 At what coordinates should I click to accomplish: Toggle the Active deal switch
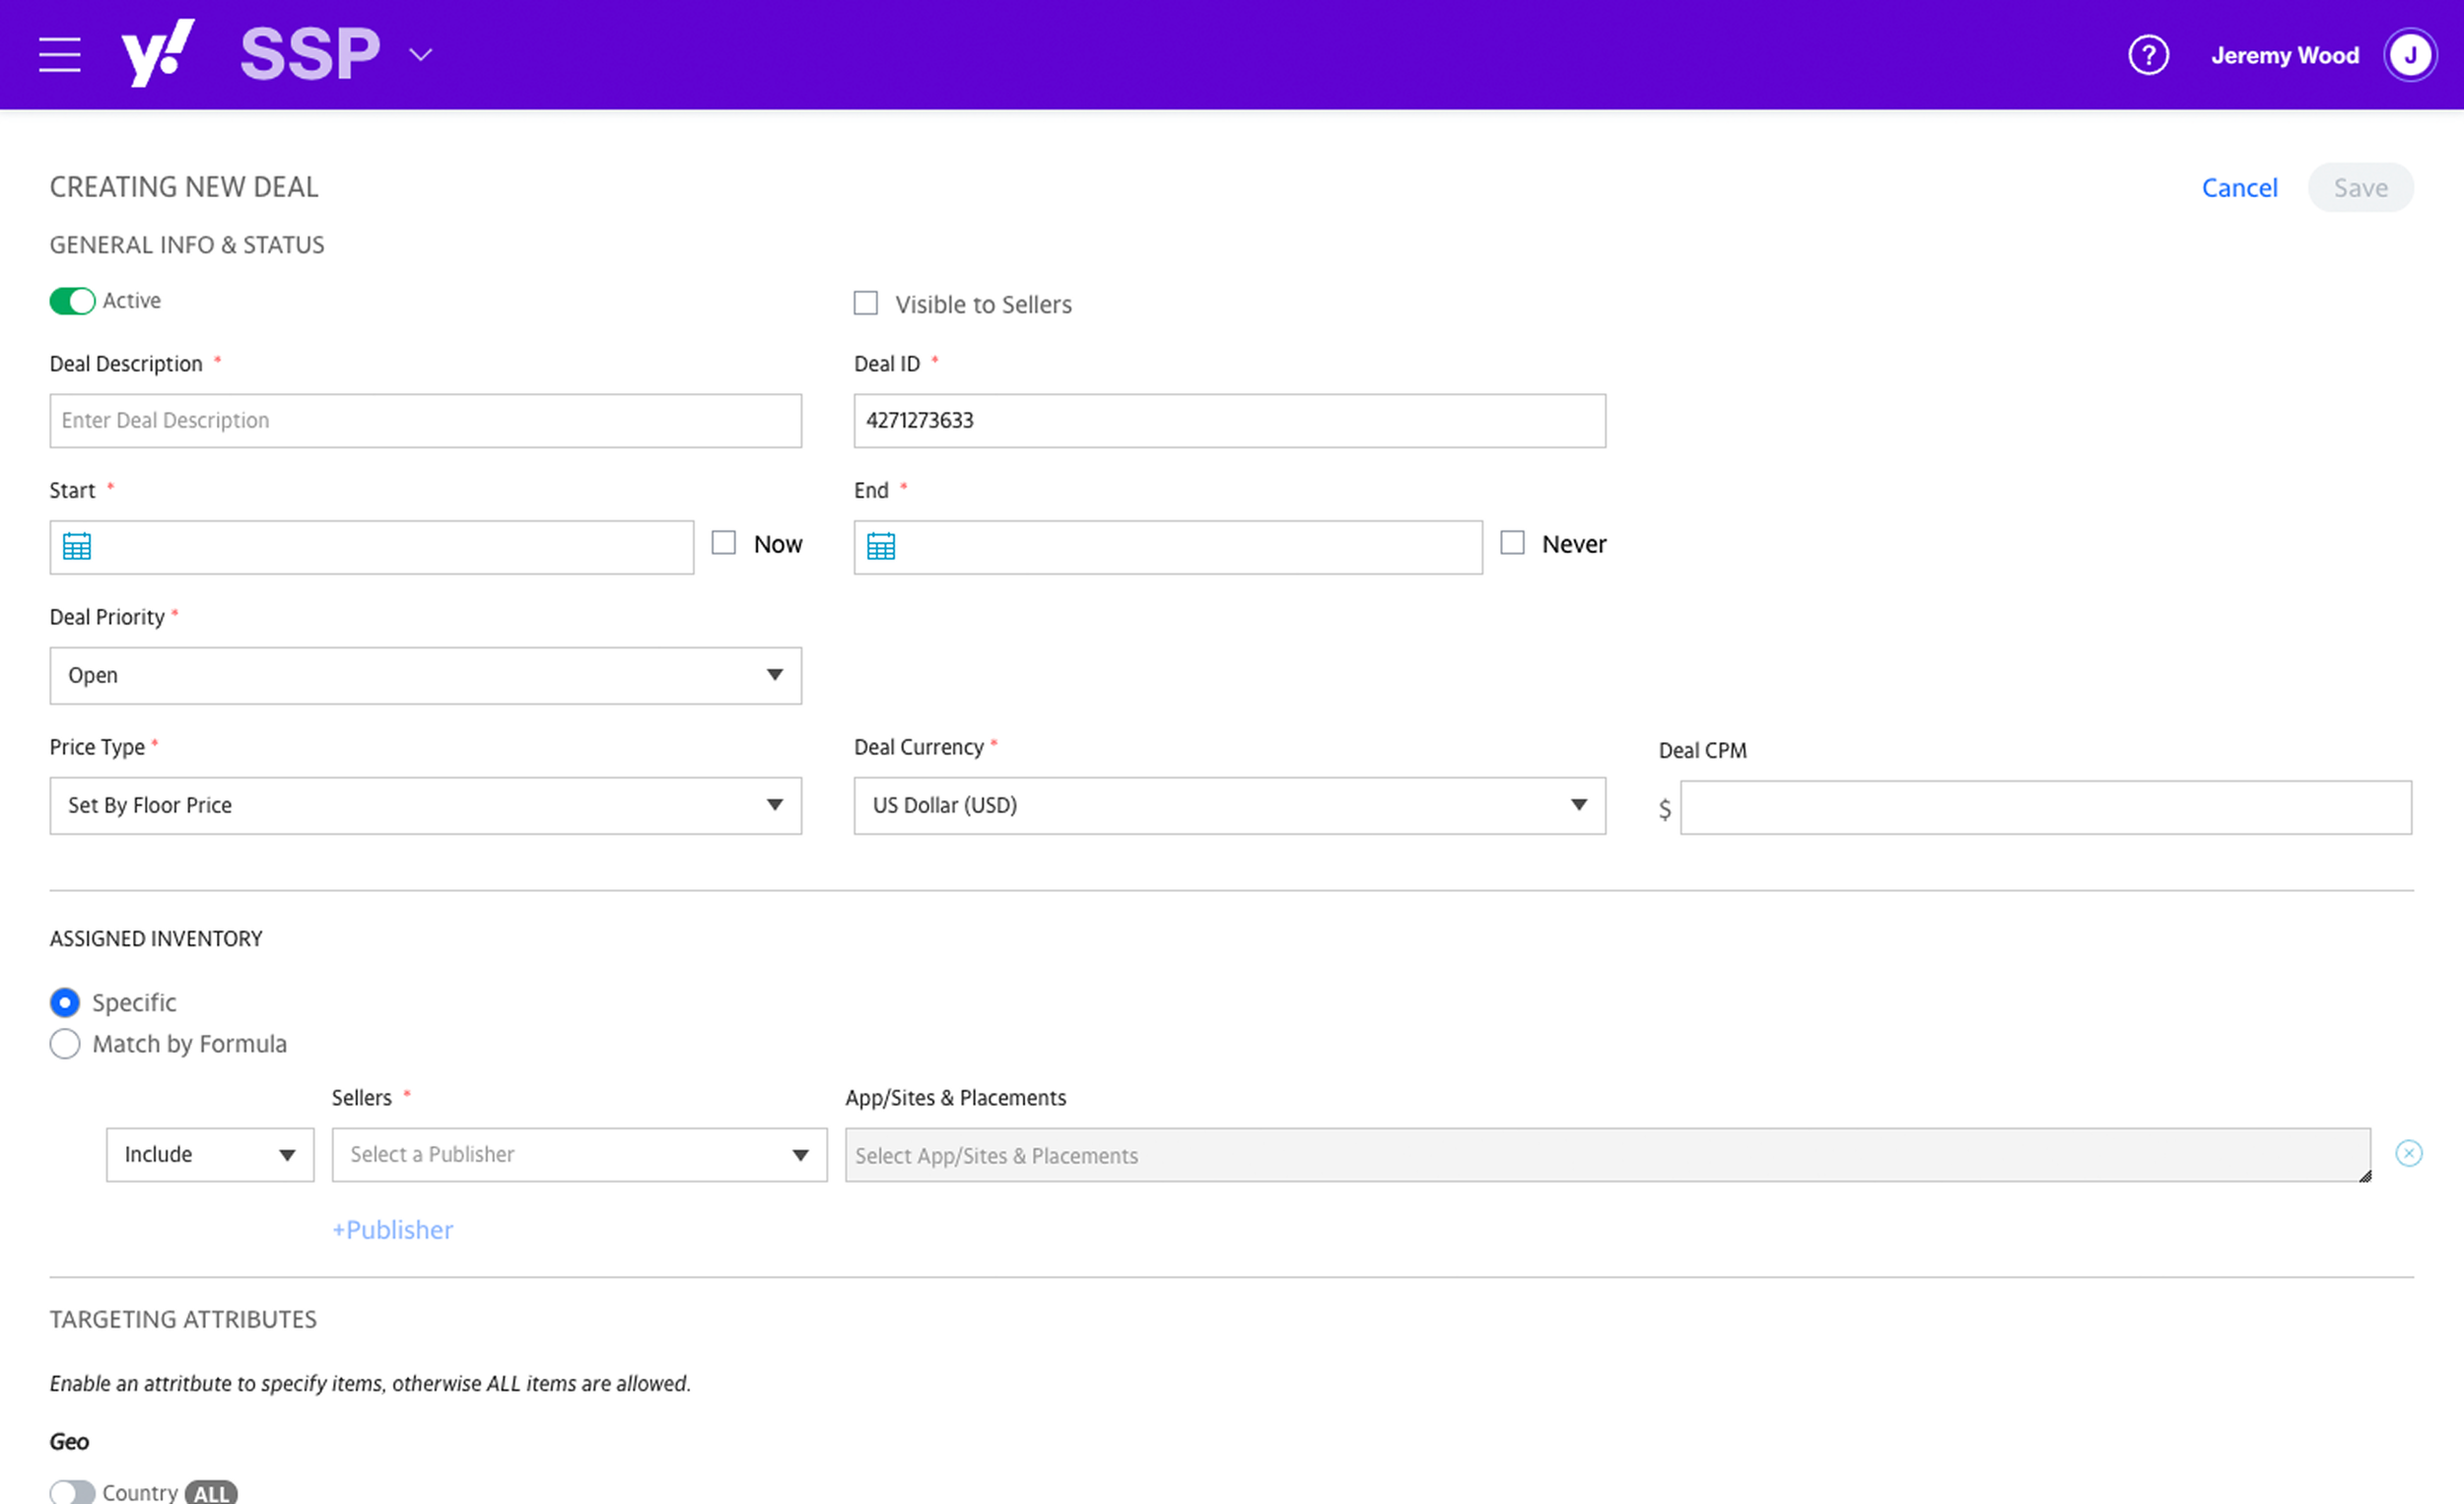pos(72,301)
